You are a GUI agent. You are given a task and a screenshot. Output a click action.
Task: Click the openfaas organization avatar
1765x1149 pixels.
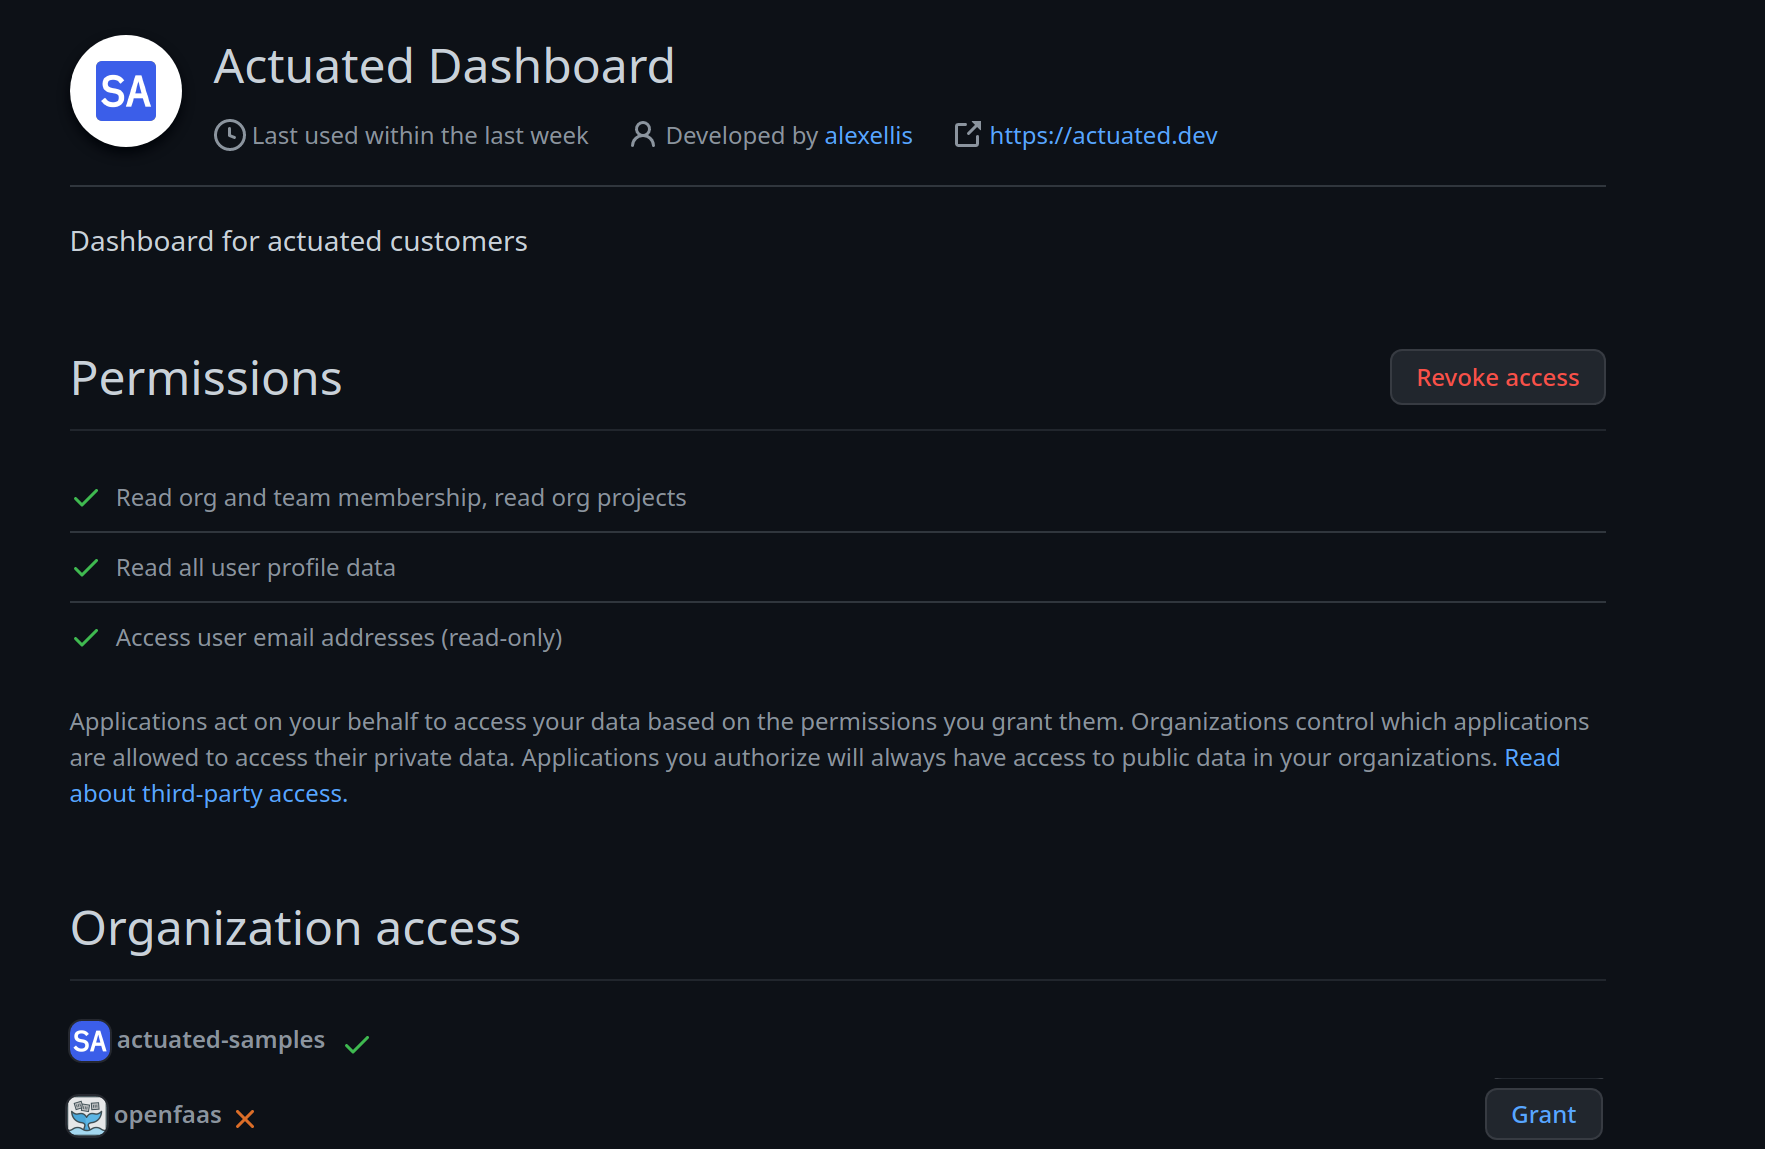pyautogui.click(x=87, y=1115)
